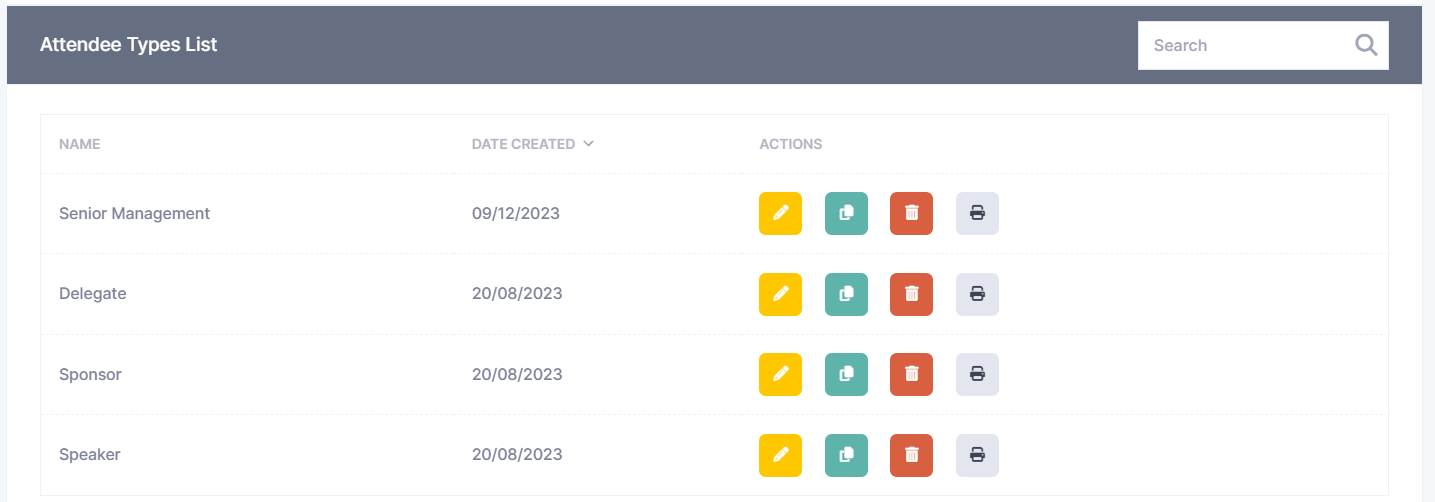Duplicate the Senior Management attendee type
This screenshot has width=1435, height=502.
click(846, 213)
